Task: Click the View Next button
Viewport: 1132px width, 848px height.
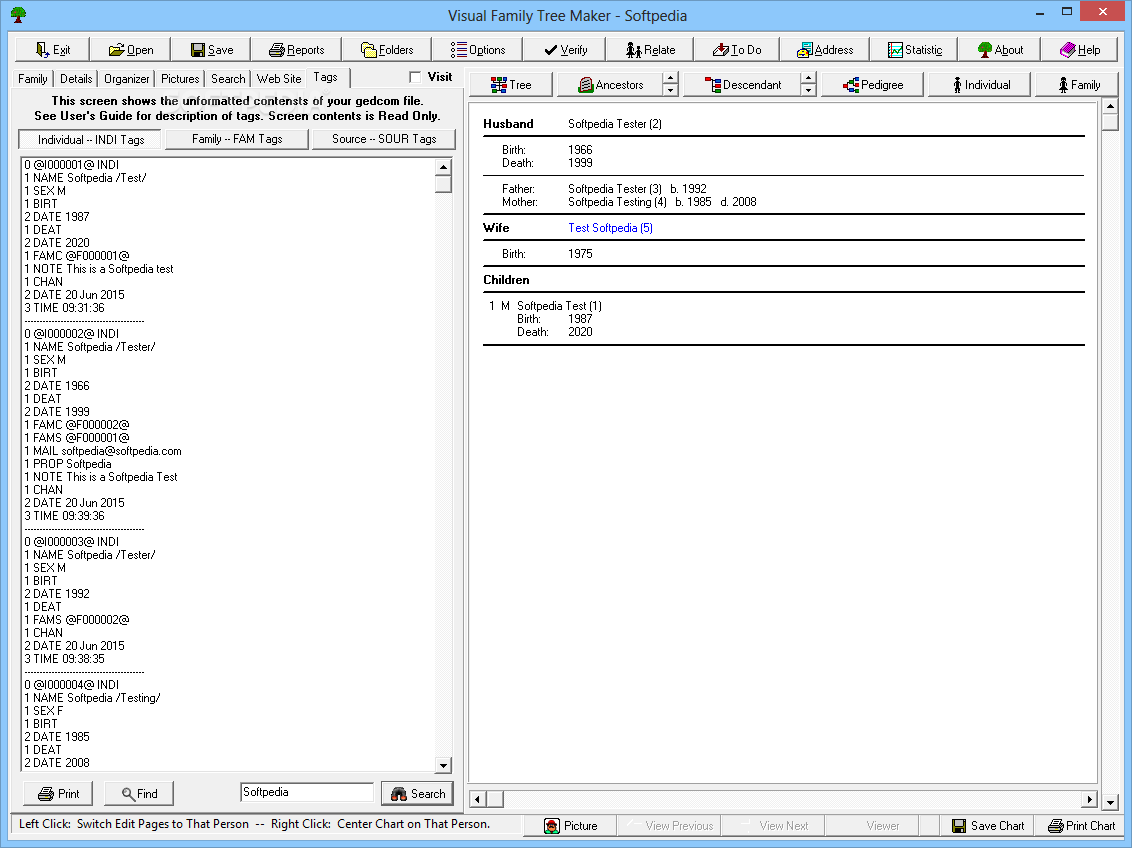Action: pos(773,826)
